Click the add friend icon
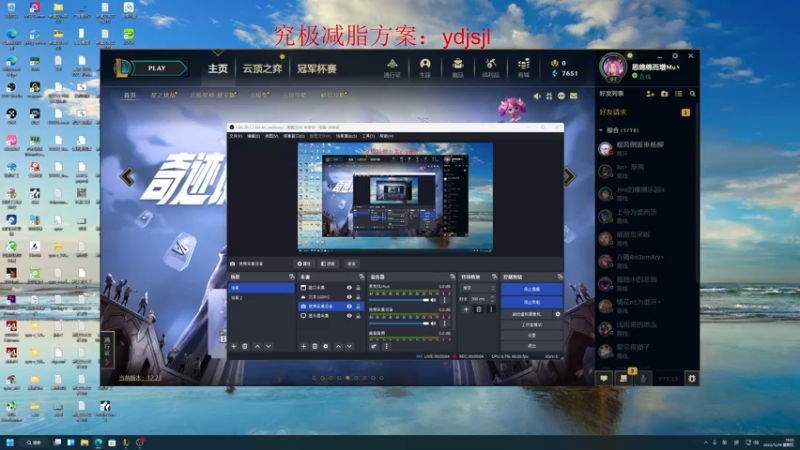 point(650,94)
